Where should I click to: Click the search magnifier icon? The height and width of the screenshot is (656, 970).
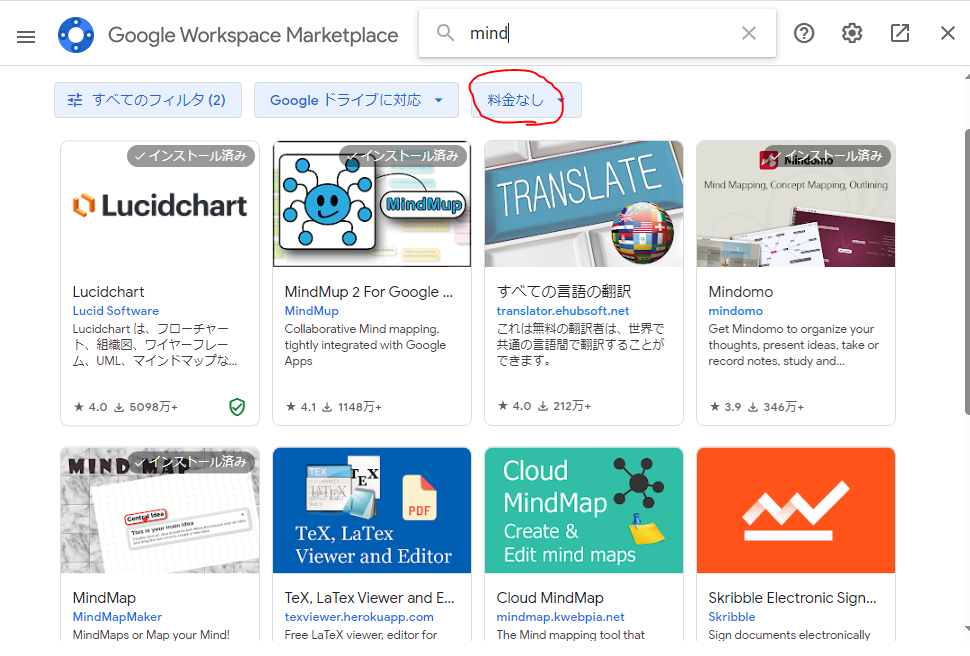coord(445,33)
